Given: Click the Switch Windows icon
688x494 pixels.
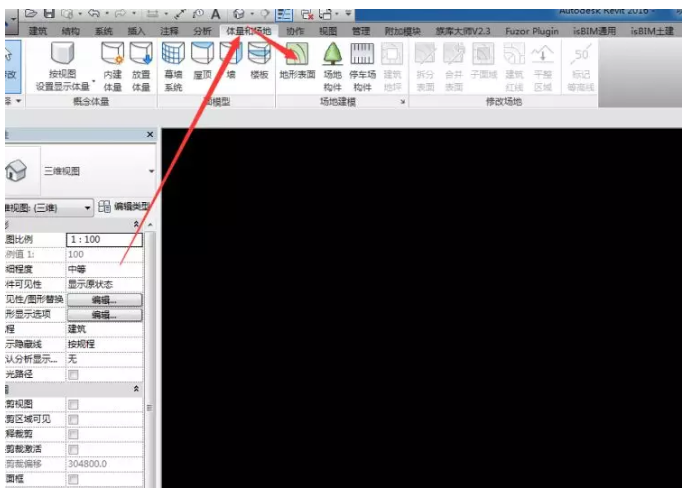Looking at the screenshot, I should coord(325,14).
